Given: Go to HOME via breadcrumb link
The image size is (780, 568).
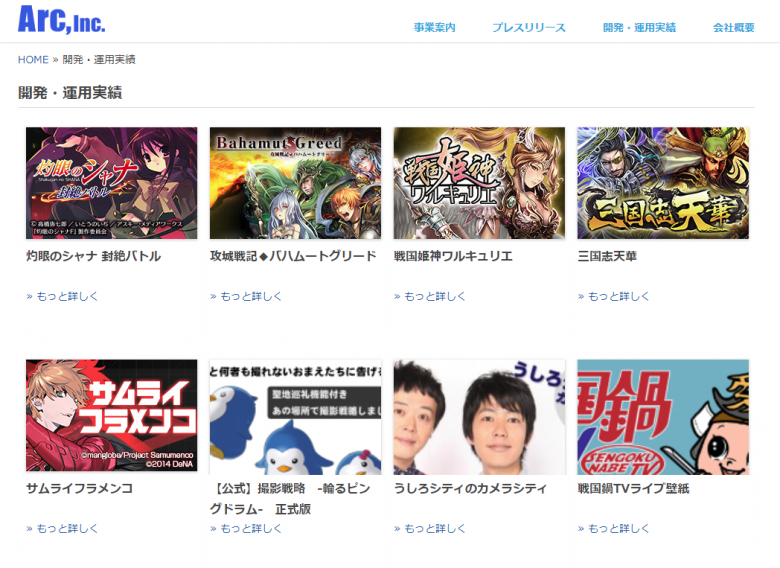Looking at the screenshot, I should pos(33,60).
